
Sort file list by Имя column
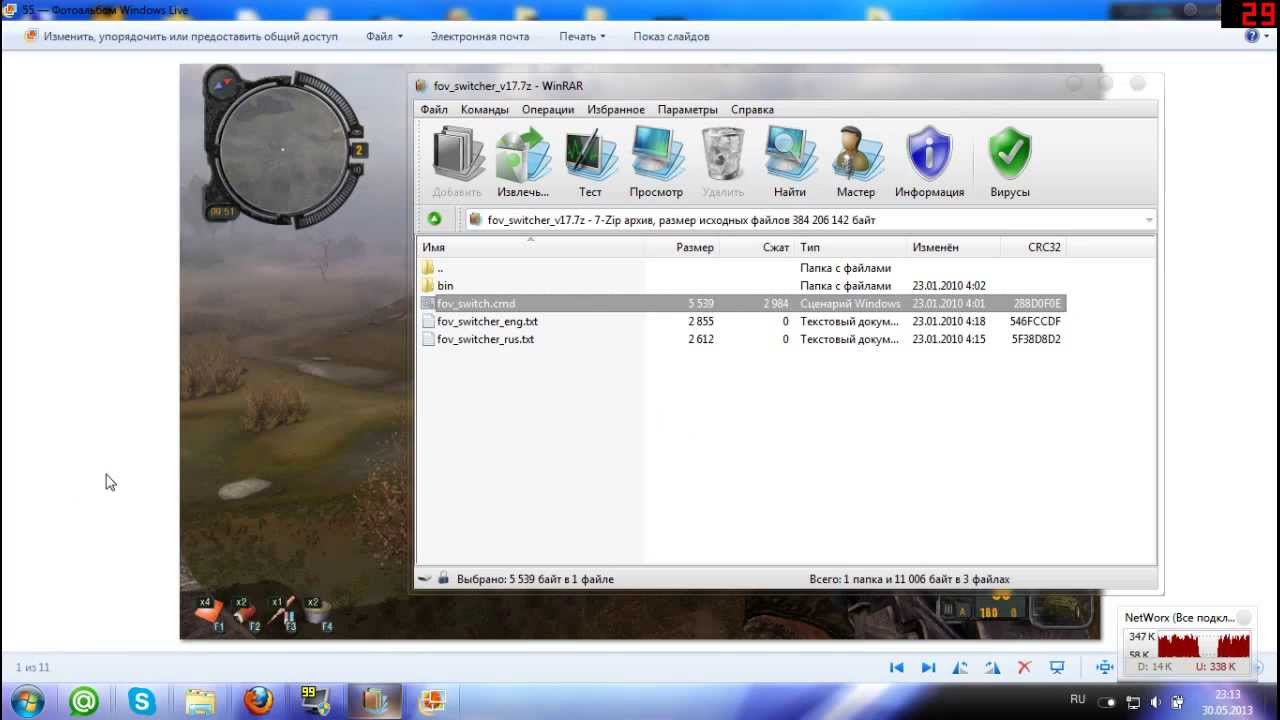(x=530, y=247)
